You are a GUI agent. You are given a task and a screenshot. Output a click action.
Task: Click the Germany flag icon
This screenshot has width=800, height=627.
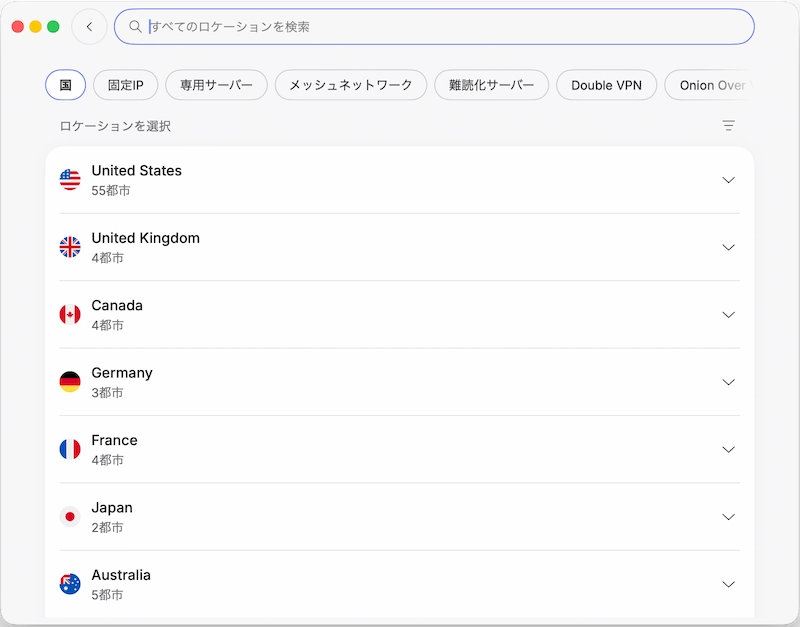click(x=70, y=382)
